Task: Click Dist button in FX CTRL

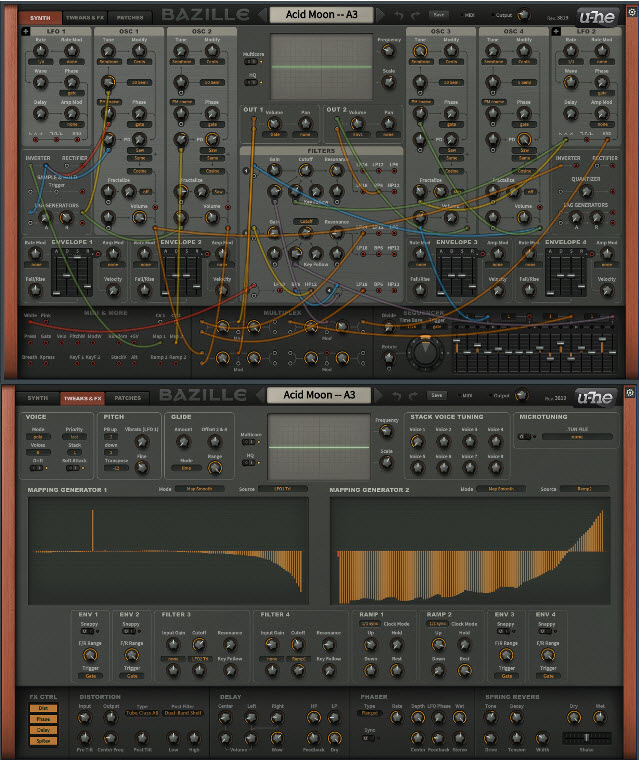Action: click(x=43, y=708)
